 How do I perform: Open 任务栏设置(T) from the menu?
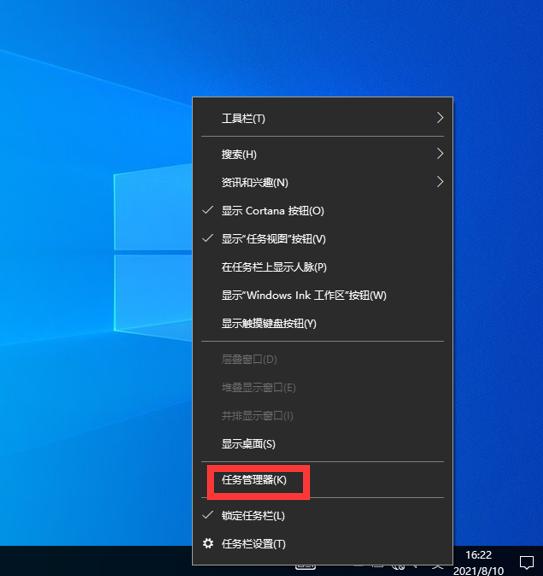click(x=323, y=544)
